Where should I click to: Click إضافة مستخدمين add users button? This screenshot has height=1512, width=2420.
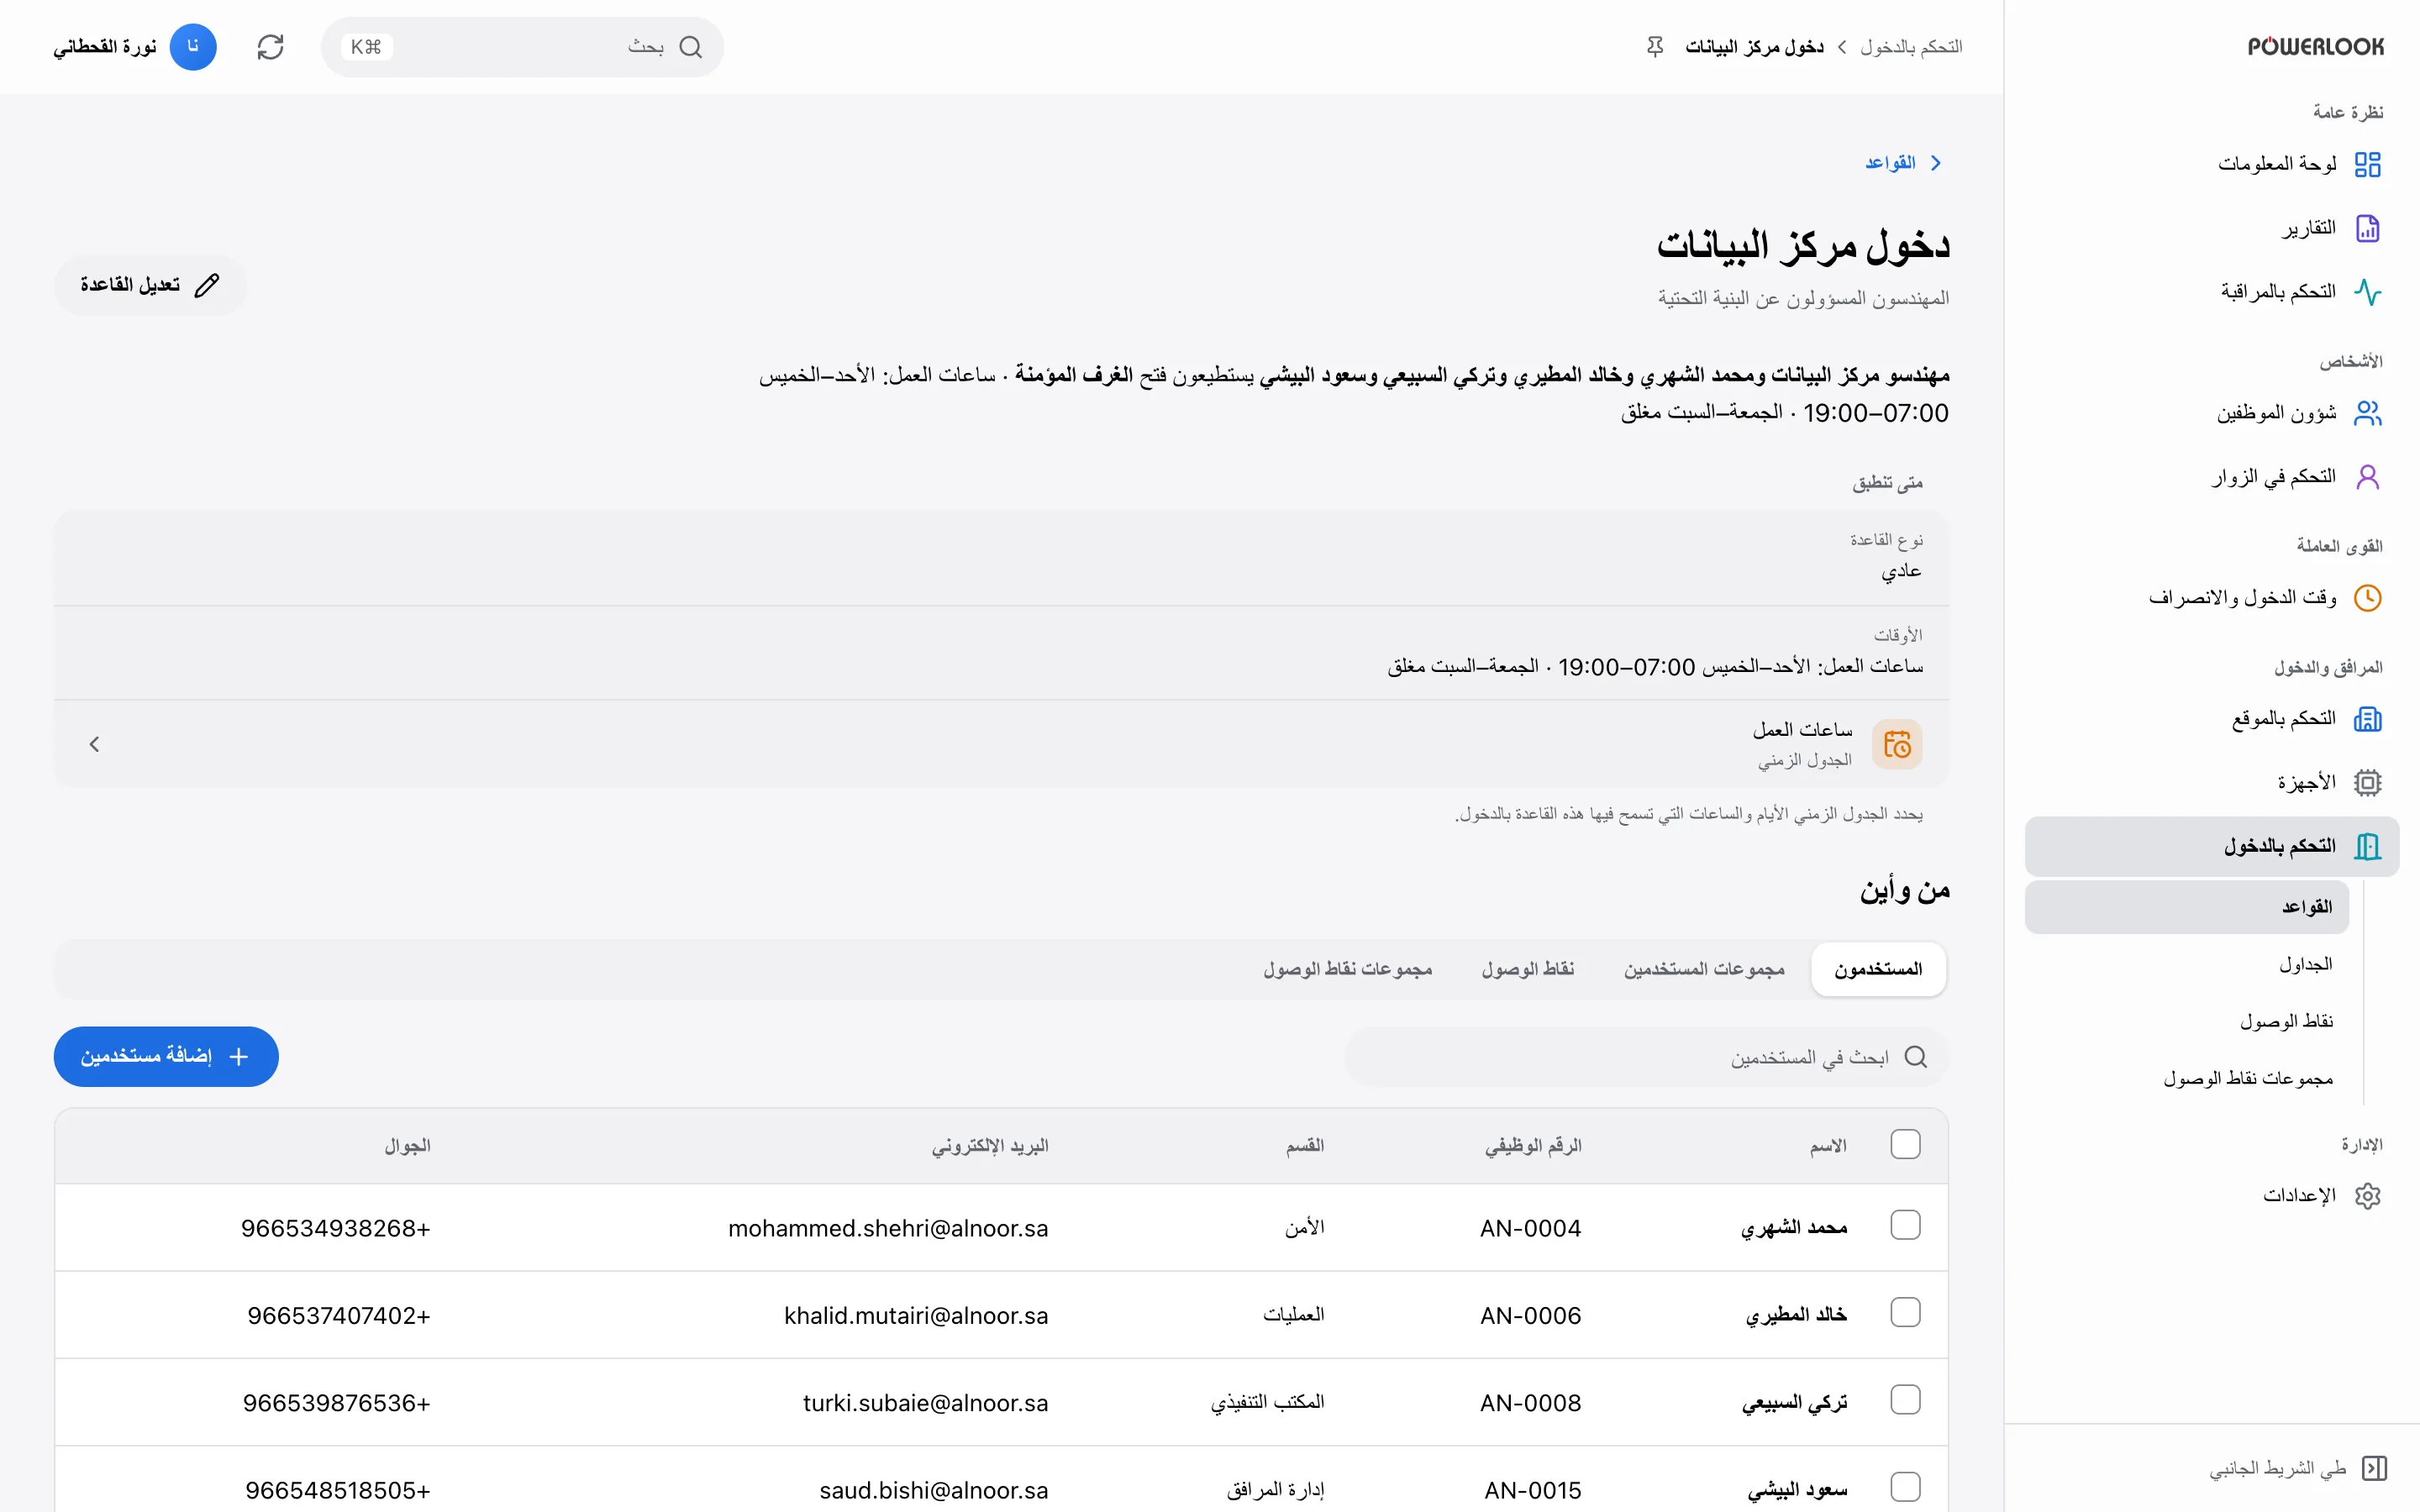[166, 1057]
